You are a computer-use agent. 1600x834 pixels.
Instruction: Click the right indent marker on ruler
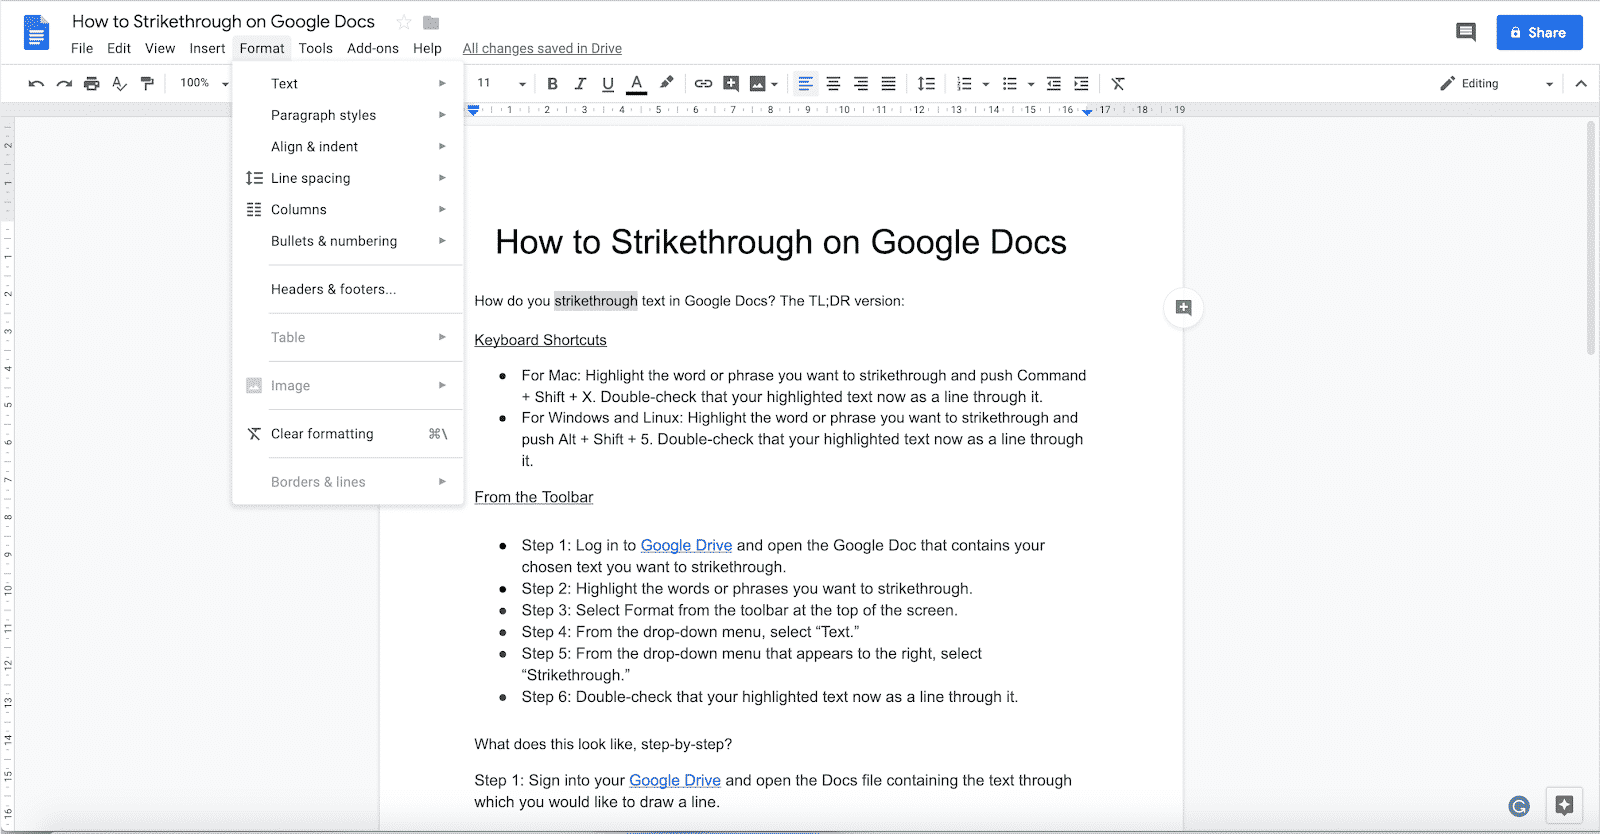[x=1087, y=111]
